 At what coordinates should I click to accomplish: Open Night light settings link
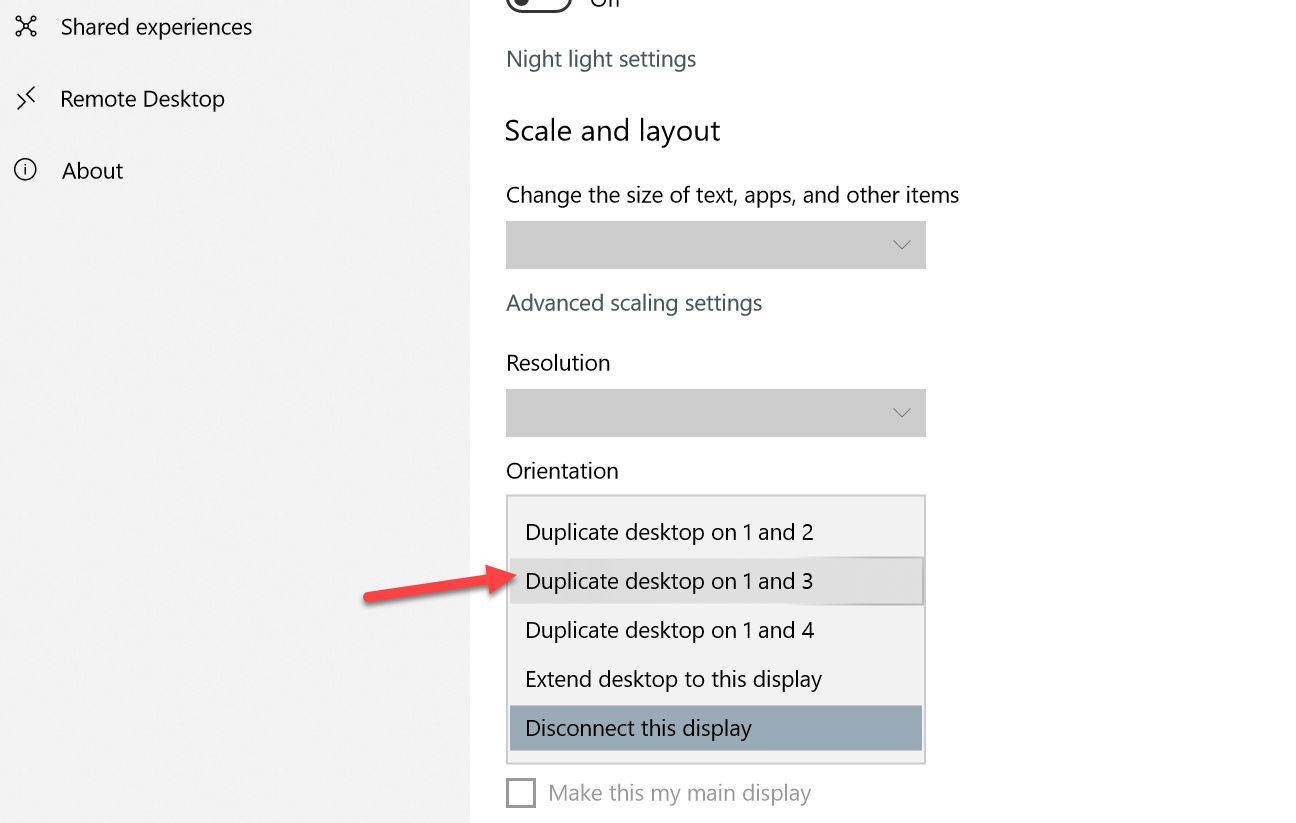click(601, 59)
